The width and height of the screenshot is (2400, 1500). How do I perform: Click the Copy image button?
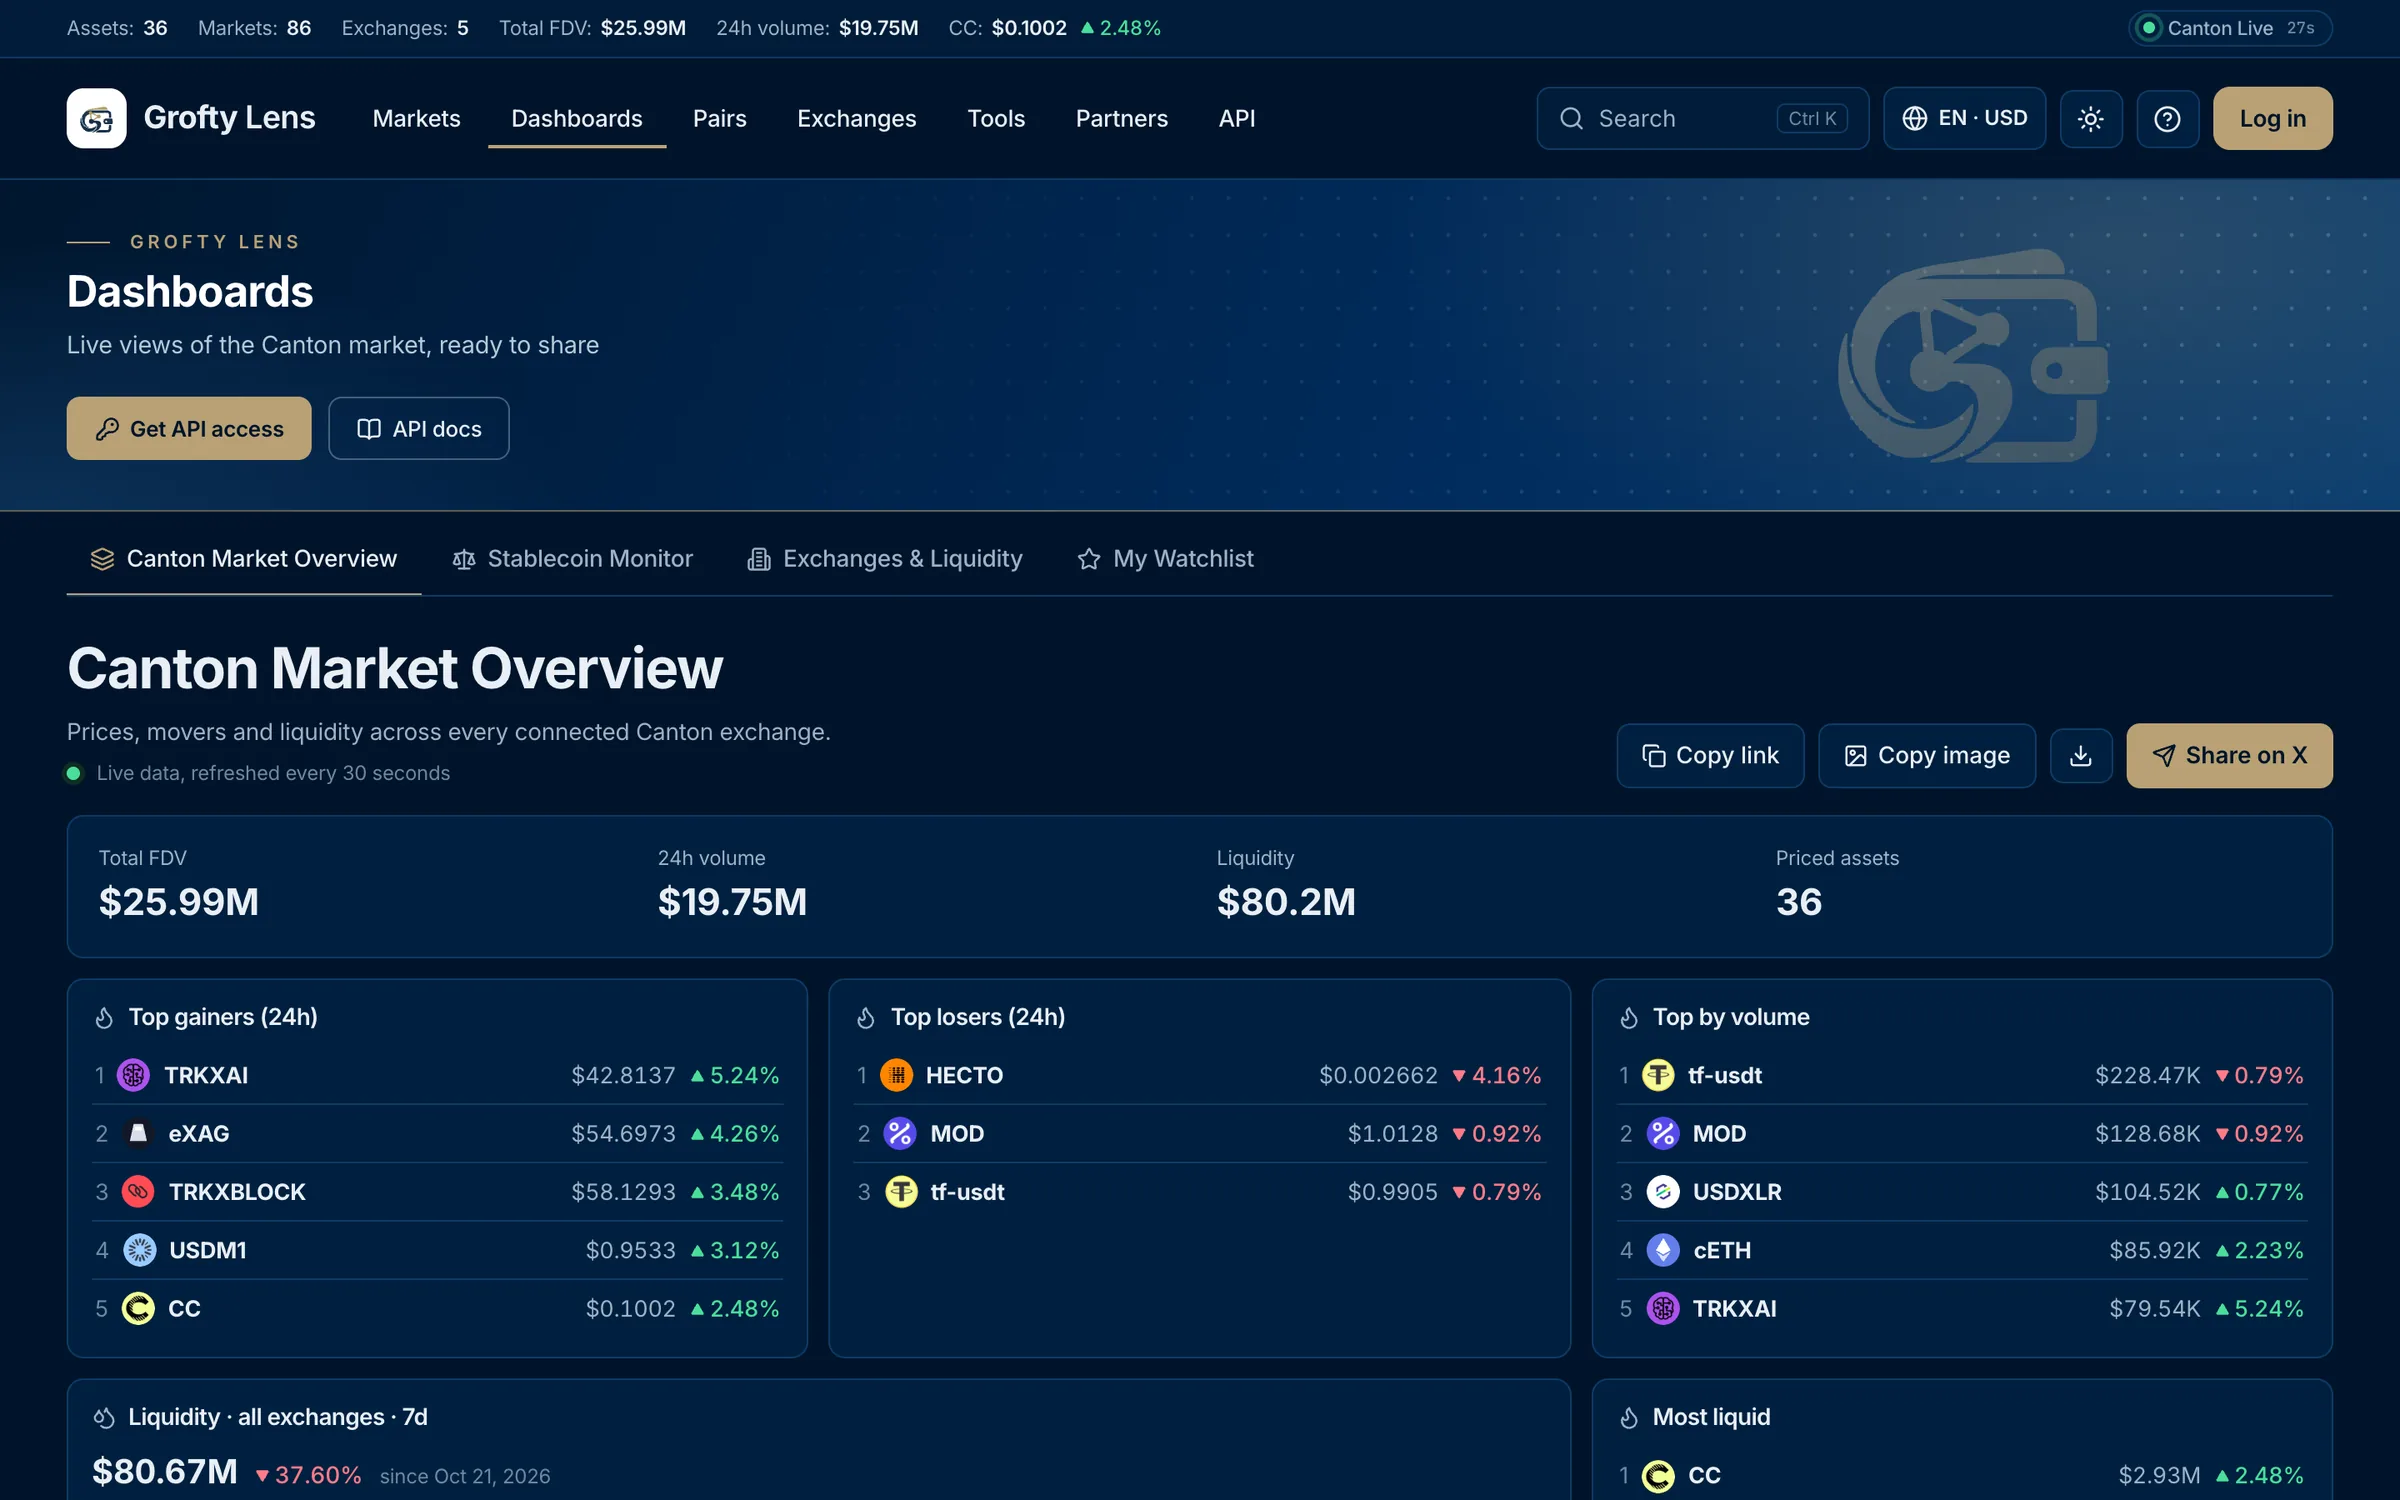coord(1926,755)
